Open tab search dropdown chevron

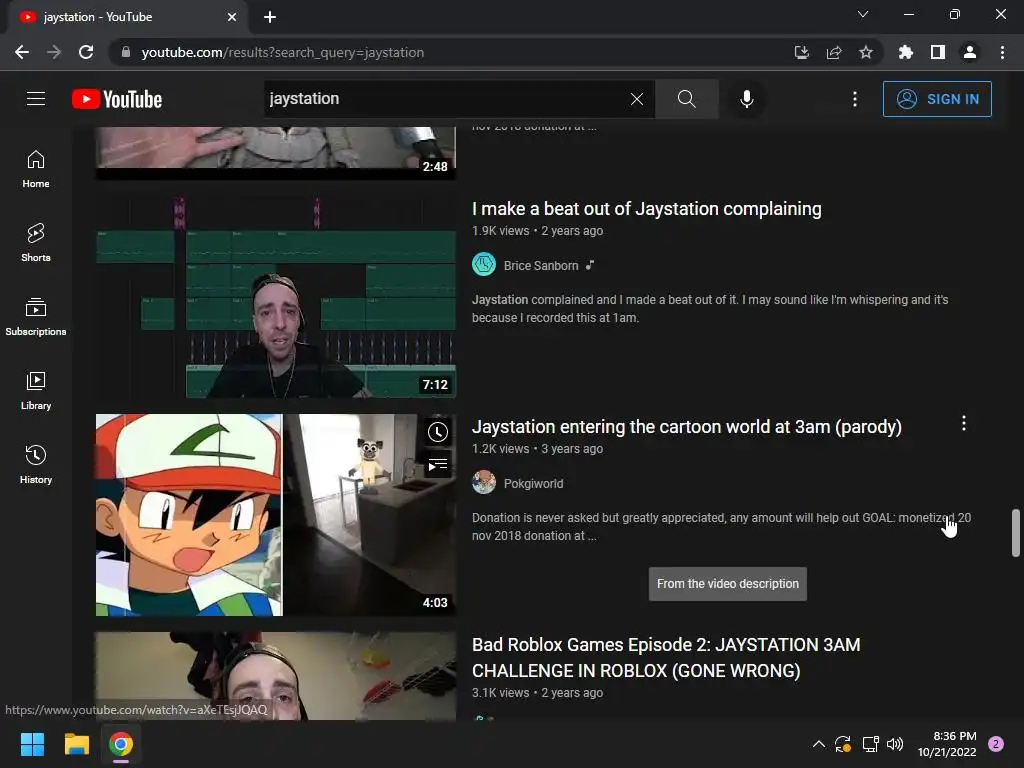point(863,14)
